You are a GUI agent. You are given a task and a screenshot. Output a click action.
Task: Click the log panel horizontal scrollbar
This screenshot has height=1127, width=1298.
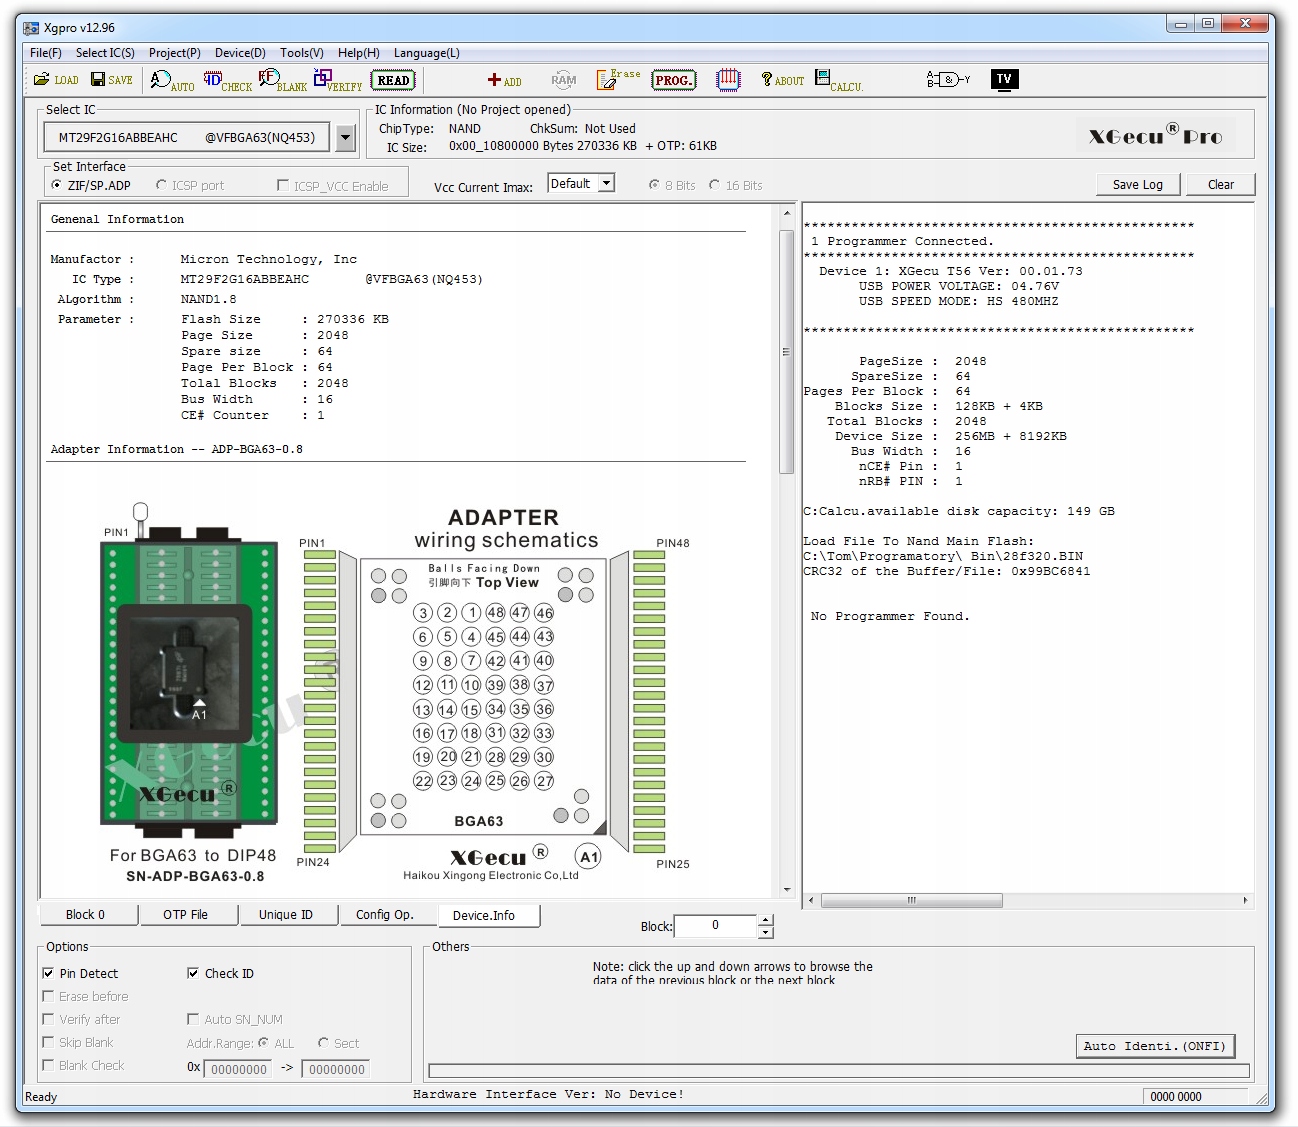911,901
